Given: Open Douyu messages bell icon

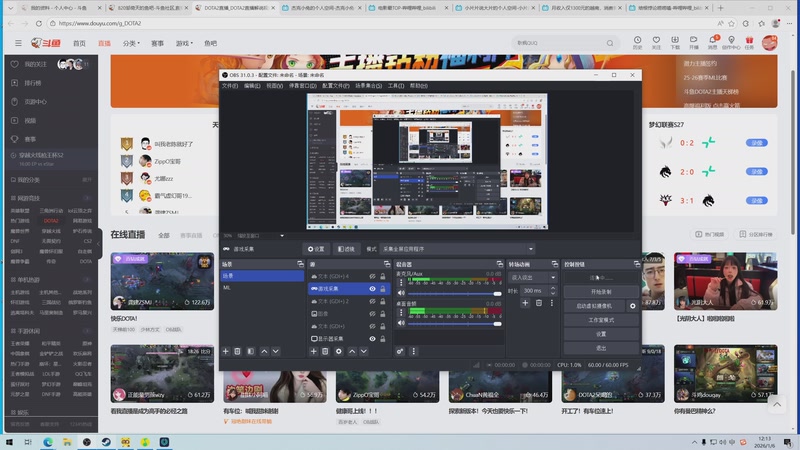Looking at the screenshot, I should click(x=712, y=42).
